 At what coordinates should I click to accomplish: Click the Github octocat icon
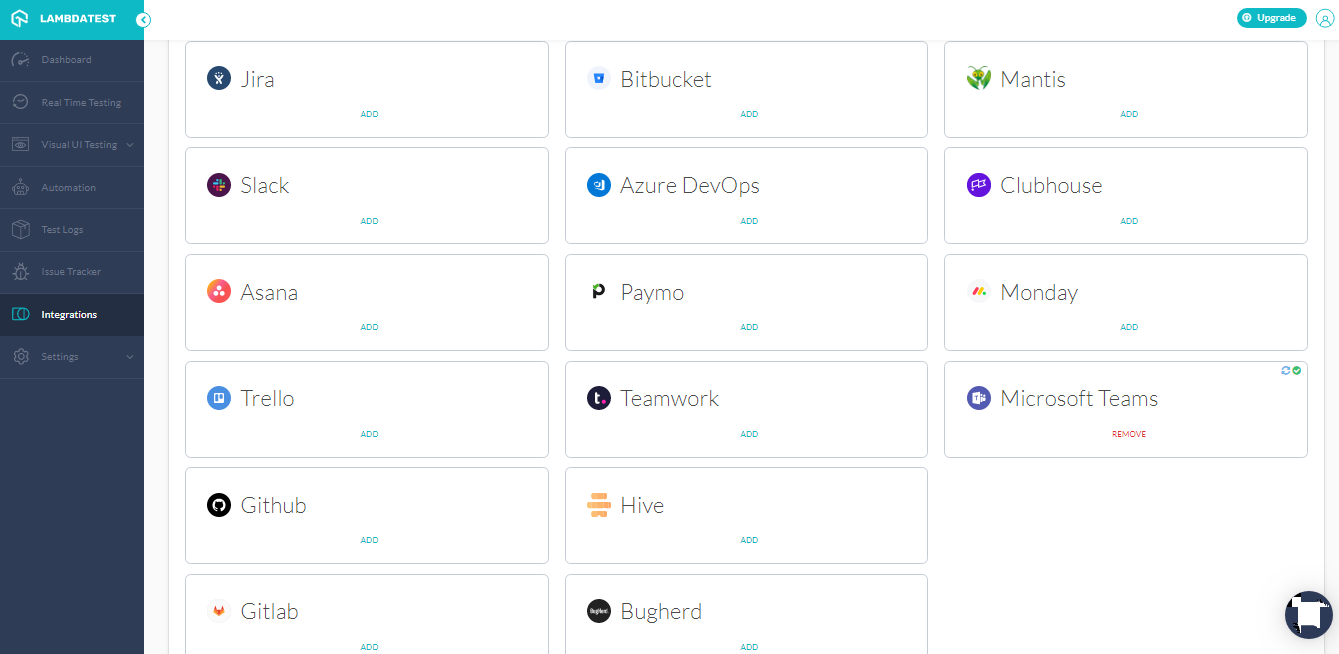point(219,505)
